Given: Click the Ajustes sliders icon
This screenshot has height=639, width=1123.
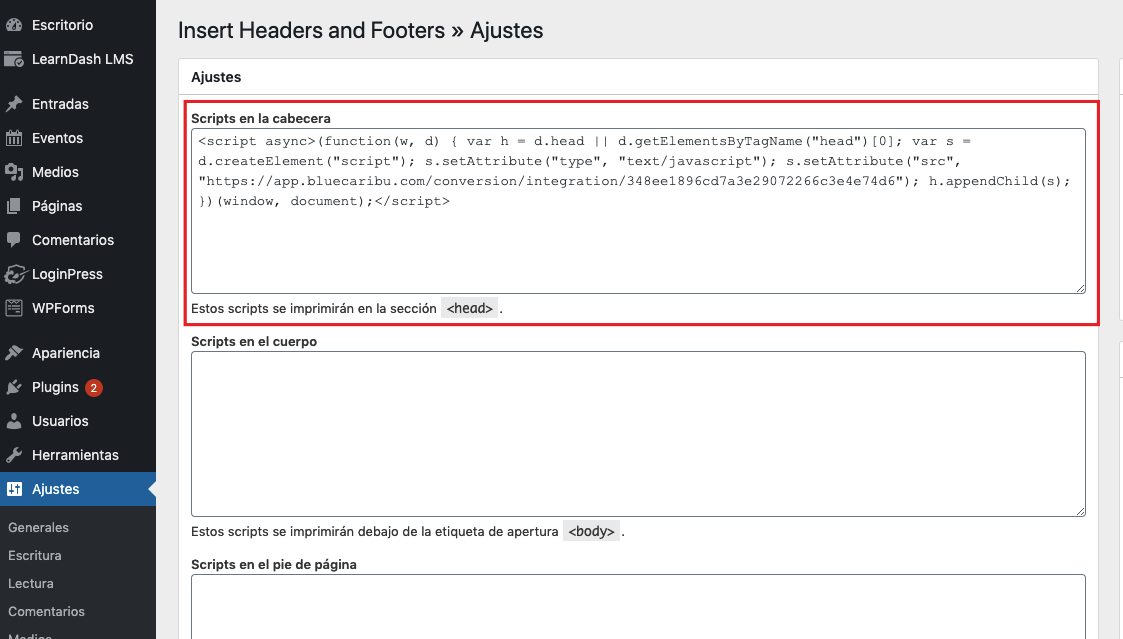Looking at the screenshot, I should [14, 489].
